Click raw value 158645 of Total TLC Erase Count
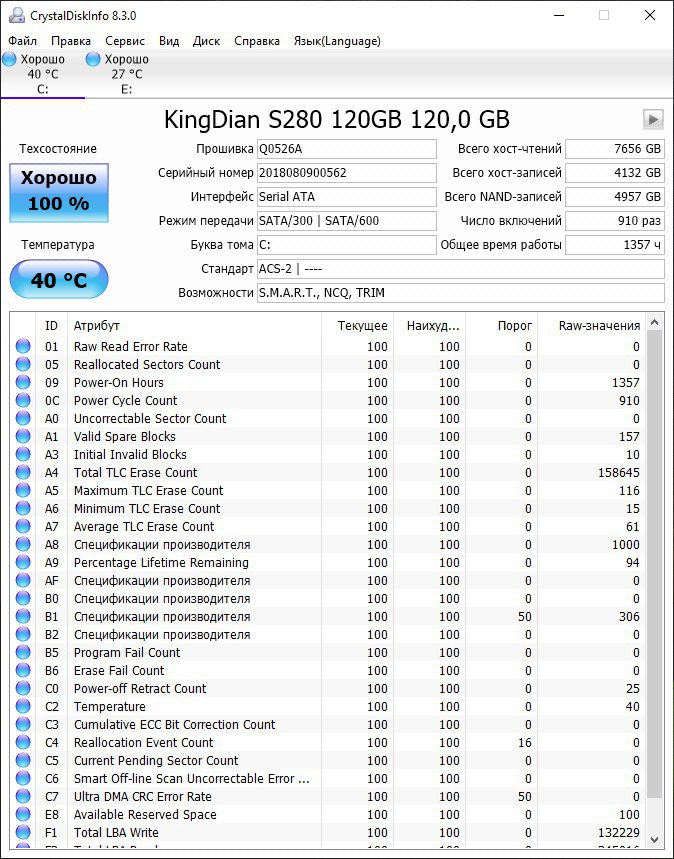Image resolution: width=674 pixels, height=859 pixels. click(x=619, y=472)
